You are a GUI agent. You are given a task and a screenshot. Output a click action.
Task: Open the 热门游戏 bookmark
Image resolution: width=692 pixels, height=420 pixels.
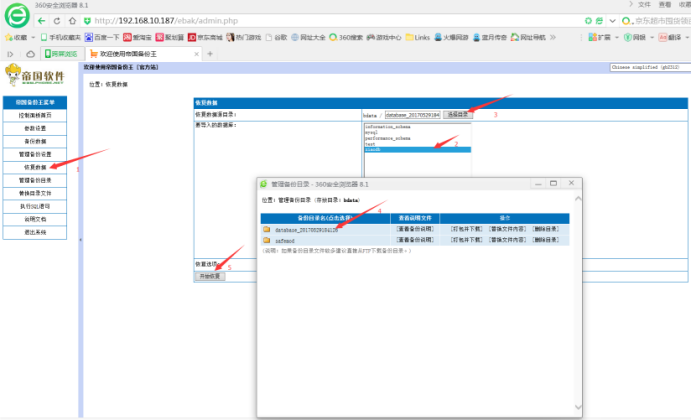point(244,38)
